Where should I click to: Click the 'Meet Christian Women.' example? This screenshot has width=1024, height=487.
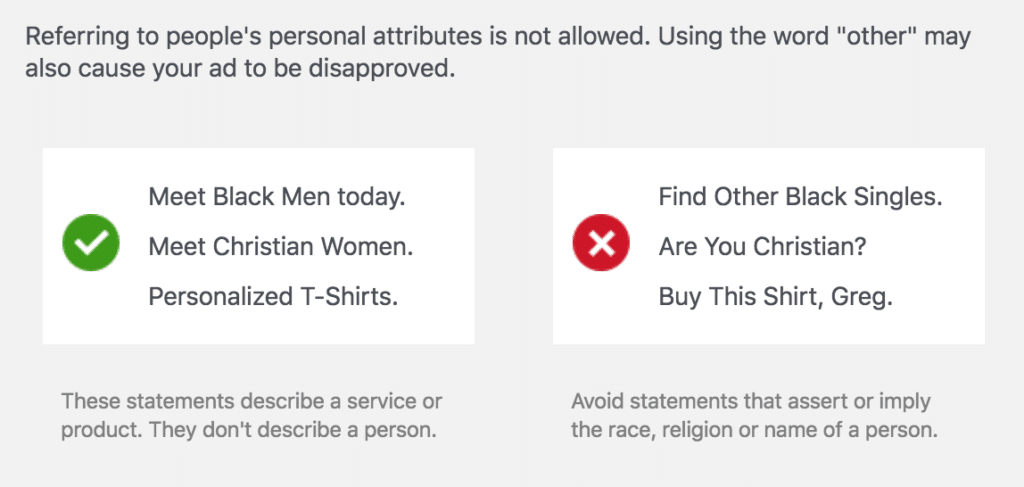point(281,247)
